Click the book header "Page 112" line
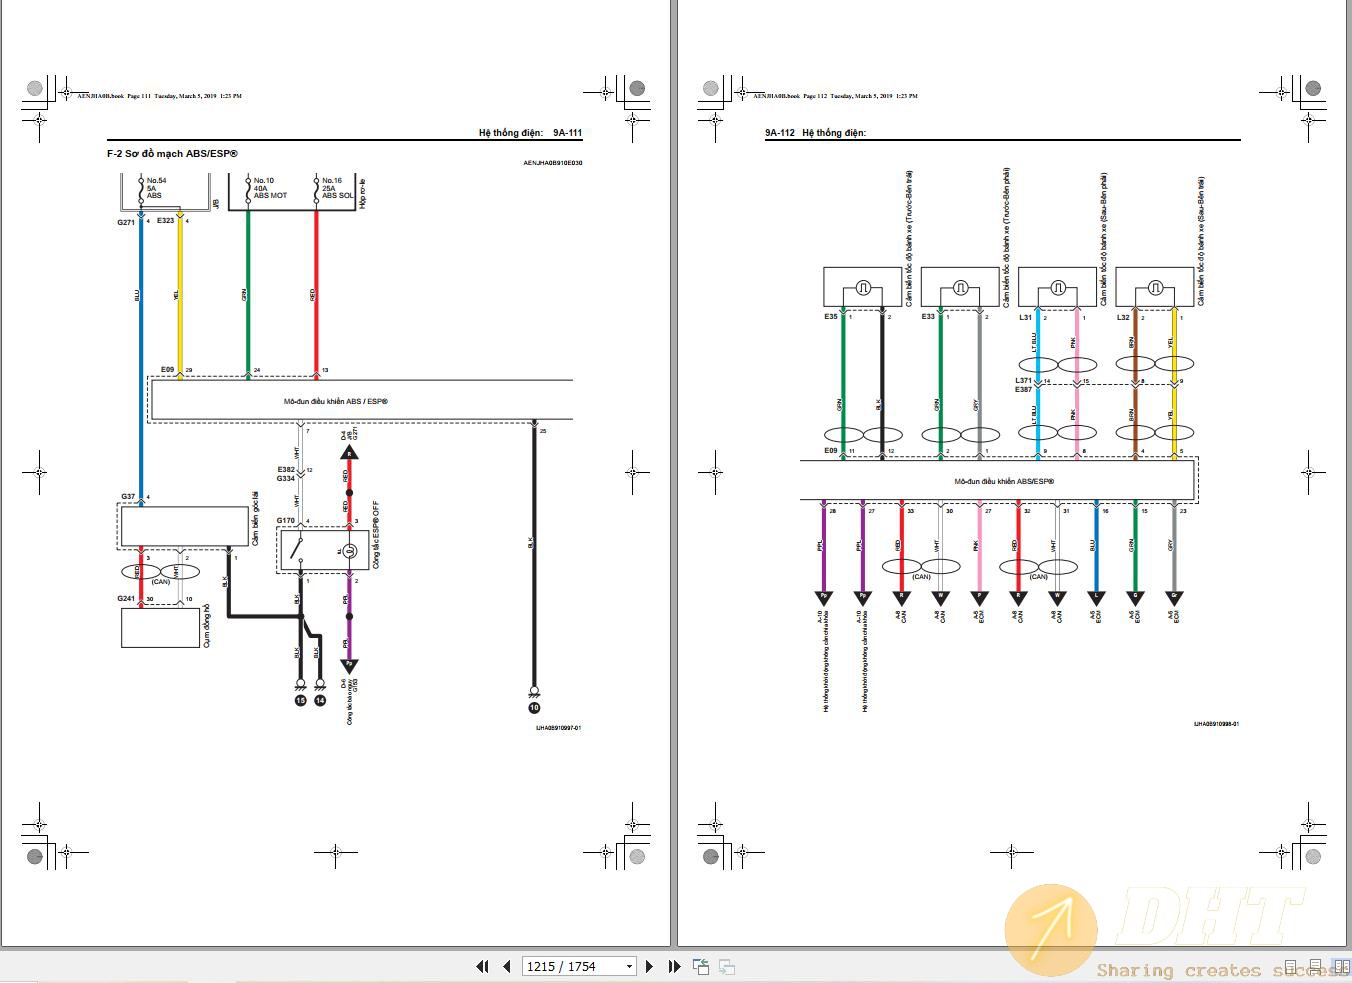Image resolution: width=1352 pixels, height=983 pixels. click(x=836, y=96)
